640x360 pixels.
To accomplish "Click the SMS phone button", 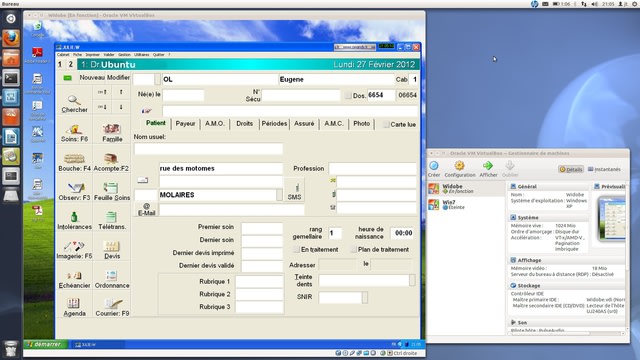I will [294, 191].
